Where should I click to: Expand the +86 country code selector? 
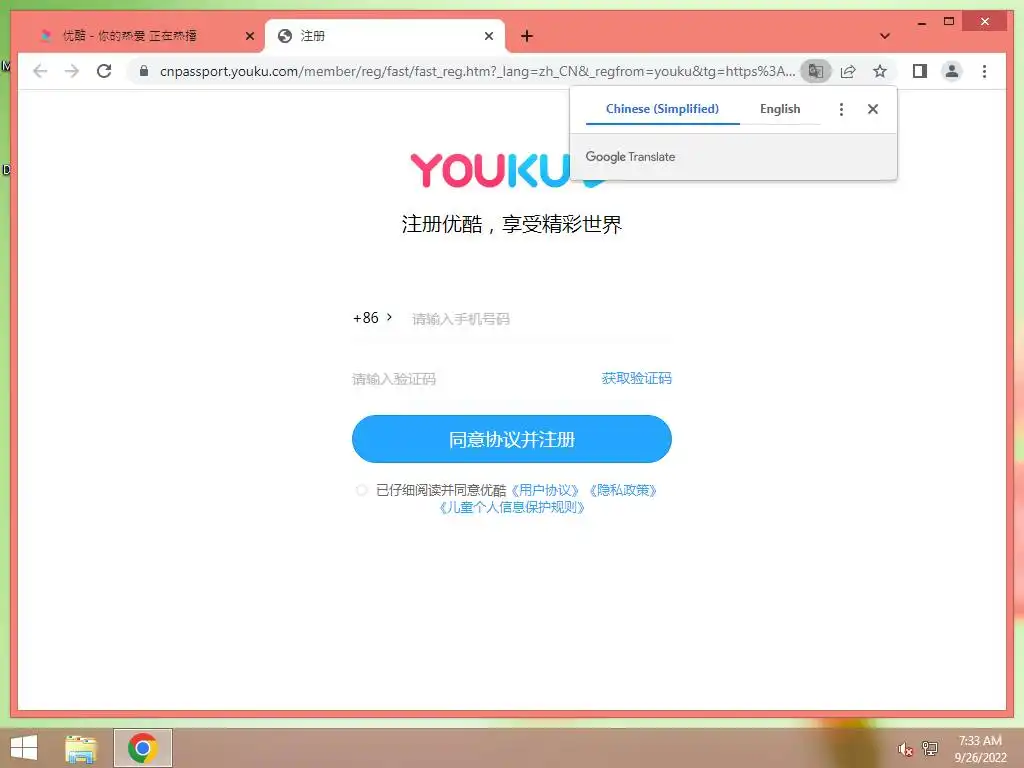point(372,318)
